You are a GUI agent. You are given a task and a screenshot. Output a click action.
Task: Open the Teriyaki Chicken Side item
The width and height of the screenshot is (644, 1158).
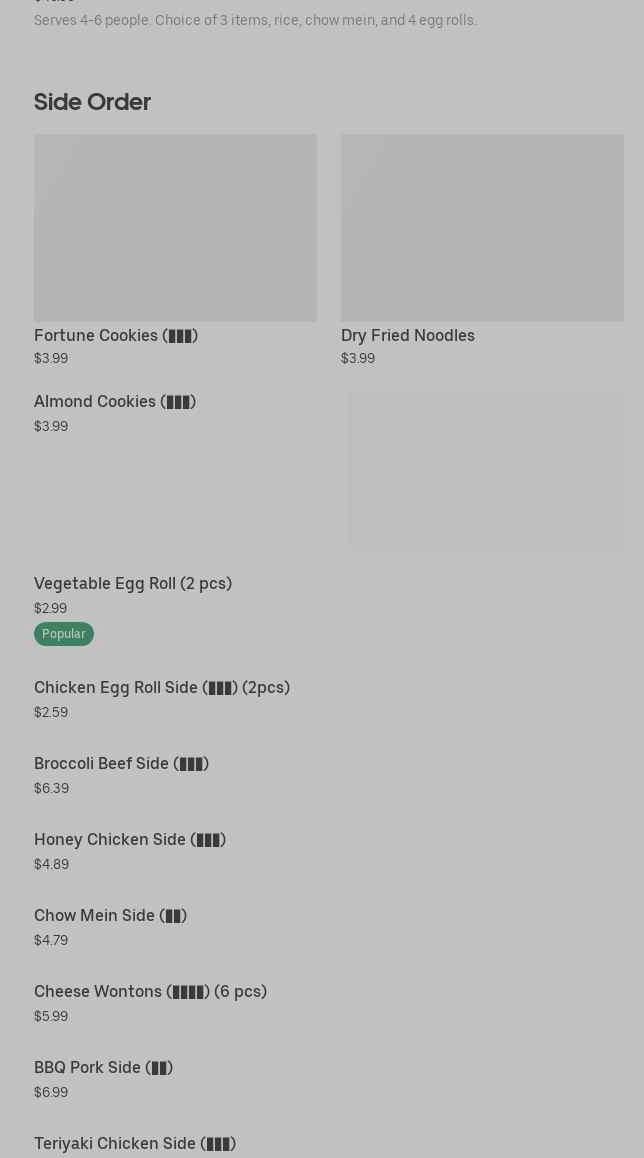tap(135, 1143)
